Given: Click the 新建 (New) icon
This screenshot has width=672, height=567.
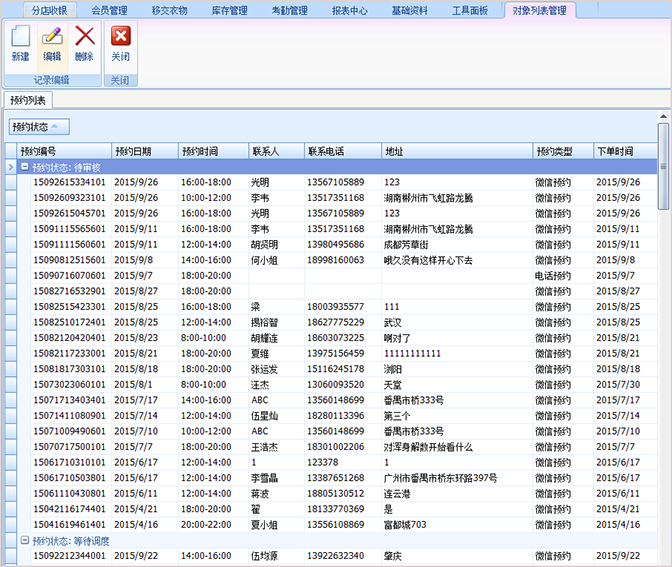Looking at the screenshot, I should tap(20, 44).
